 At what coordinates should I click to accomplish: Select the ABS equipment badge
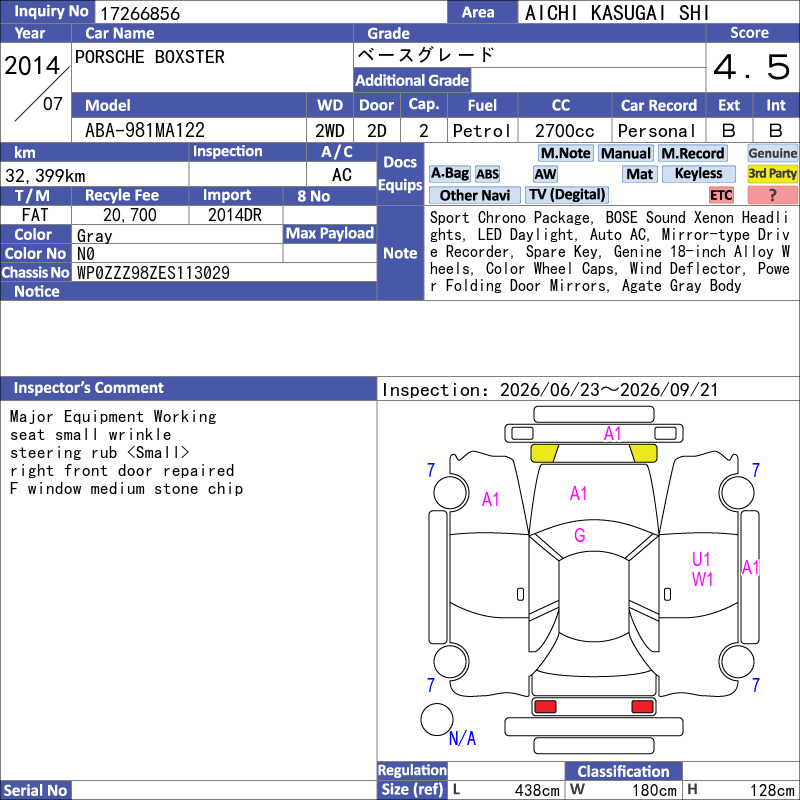(487, 174)
